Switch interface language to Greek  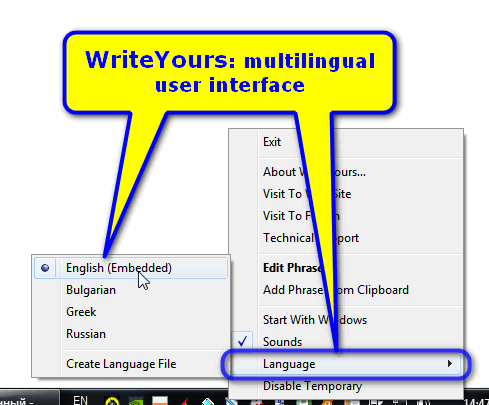pos(131,312)
